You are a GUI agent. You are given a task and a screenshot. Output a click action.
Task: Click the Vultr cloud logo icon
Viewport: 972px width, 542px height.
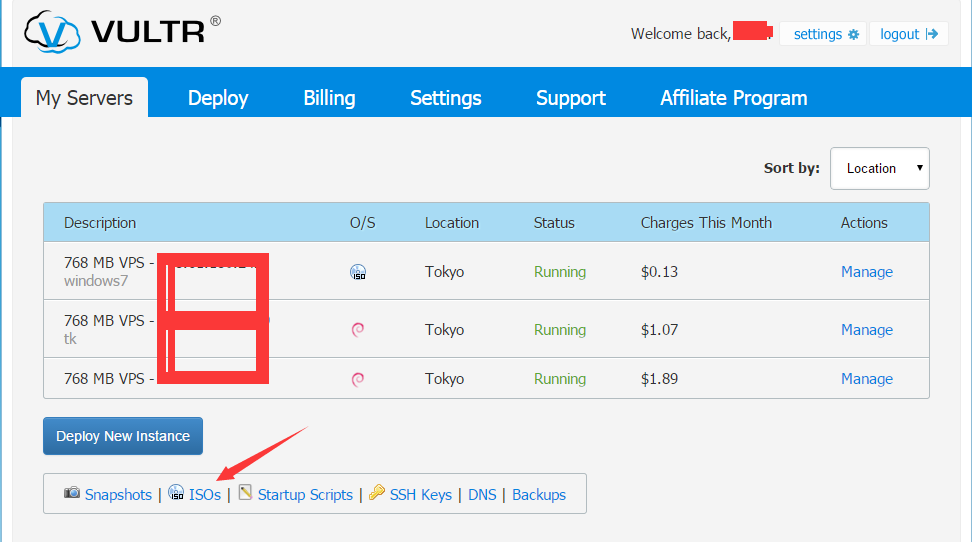pyautogui.click(x=52, y=32)
